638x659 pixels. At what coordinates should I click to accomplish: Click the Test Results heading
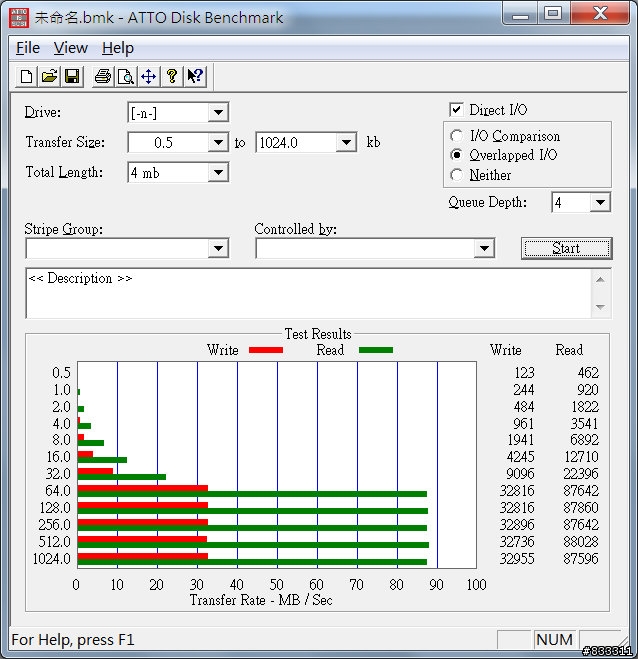(x=318, y=334)
